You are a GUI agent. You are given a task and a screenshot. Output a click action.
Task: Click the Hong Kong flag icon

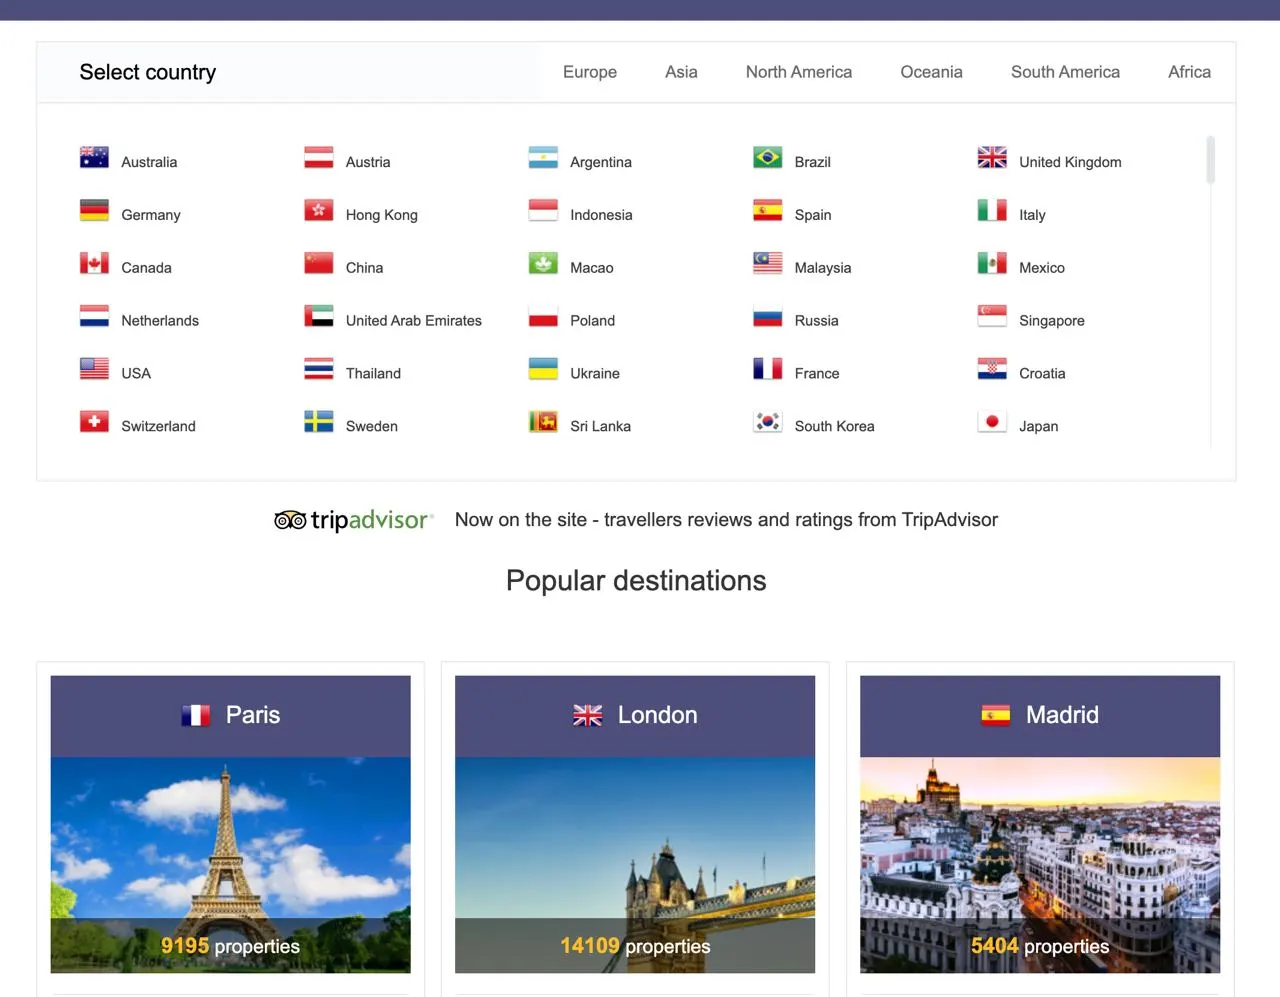pyautogui.click(x=318, y=211)
